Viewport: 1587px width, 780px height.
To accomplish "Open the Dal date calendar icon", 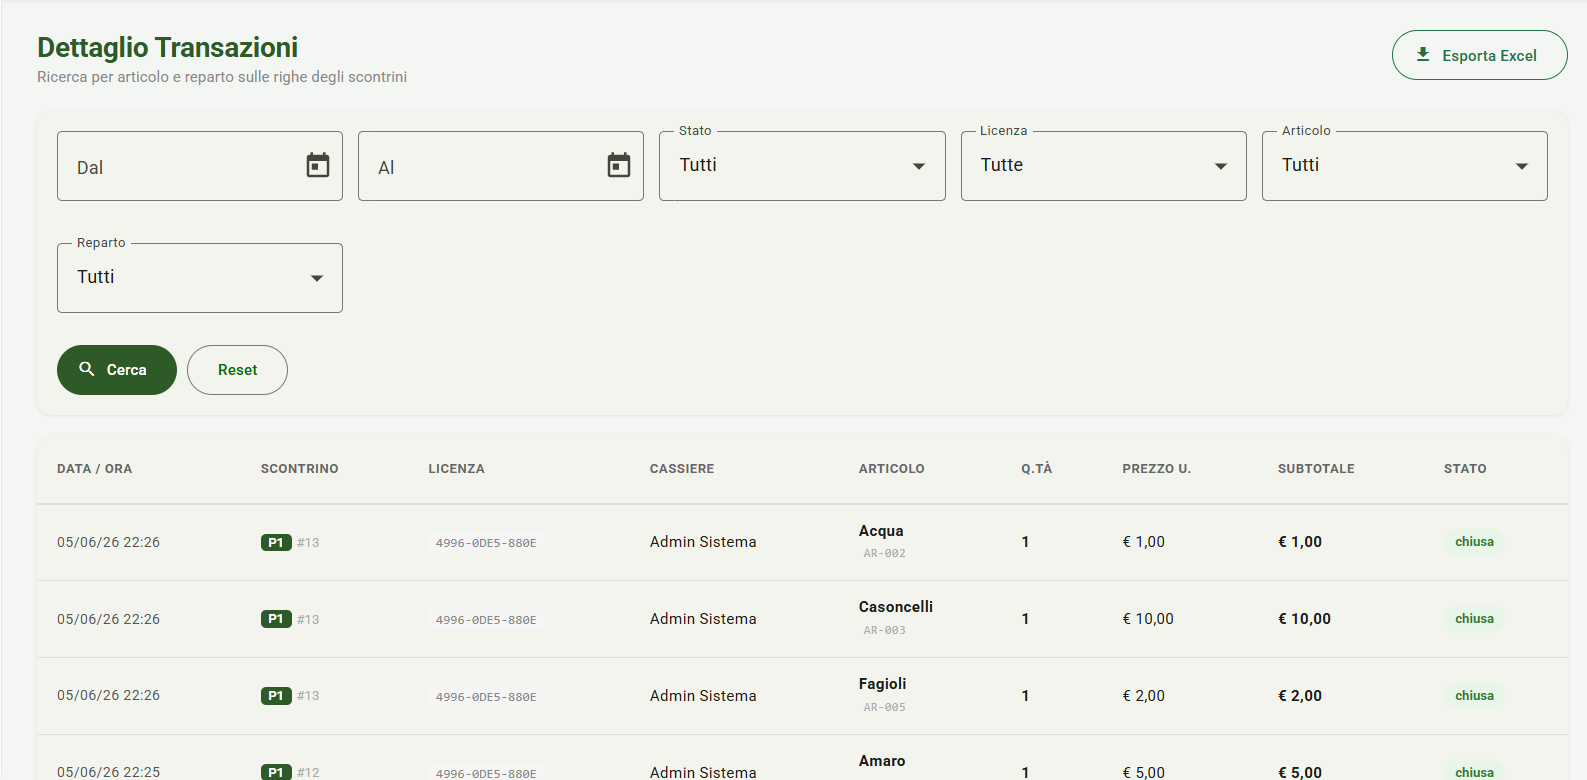I will (x=318, y=165).
